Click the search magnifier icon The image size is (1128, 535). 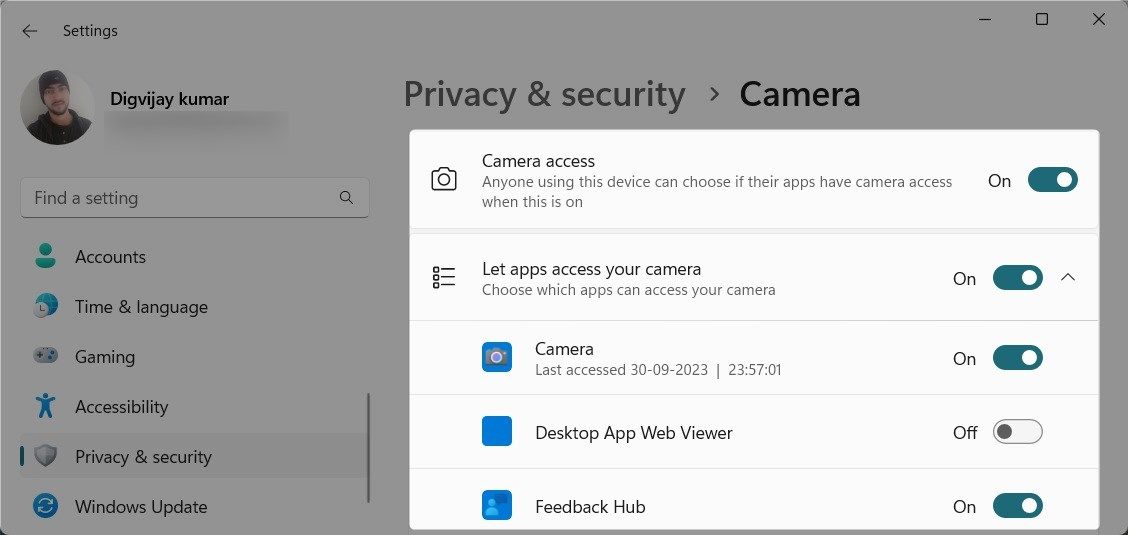(346, 198)
